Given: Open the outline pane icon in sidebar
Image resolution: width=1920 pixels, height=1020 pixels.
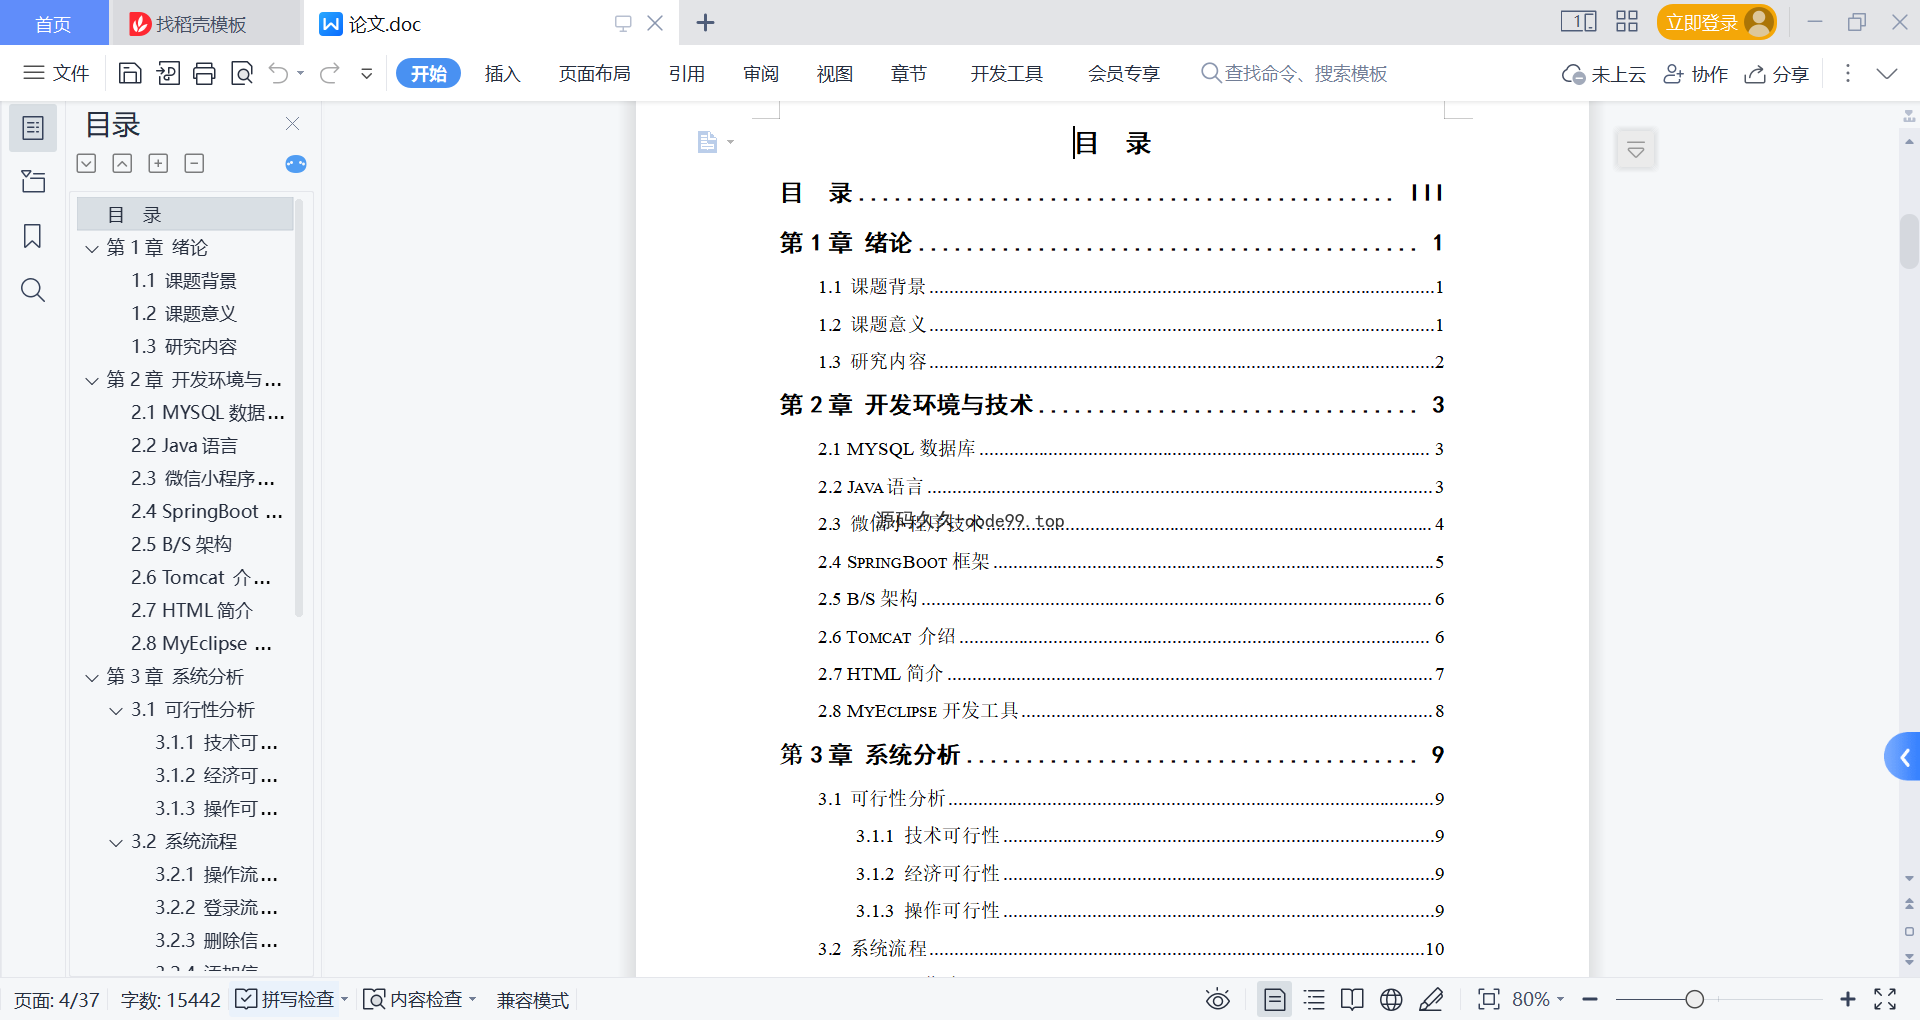Looking at the screenshot, I should 33,128.
